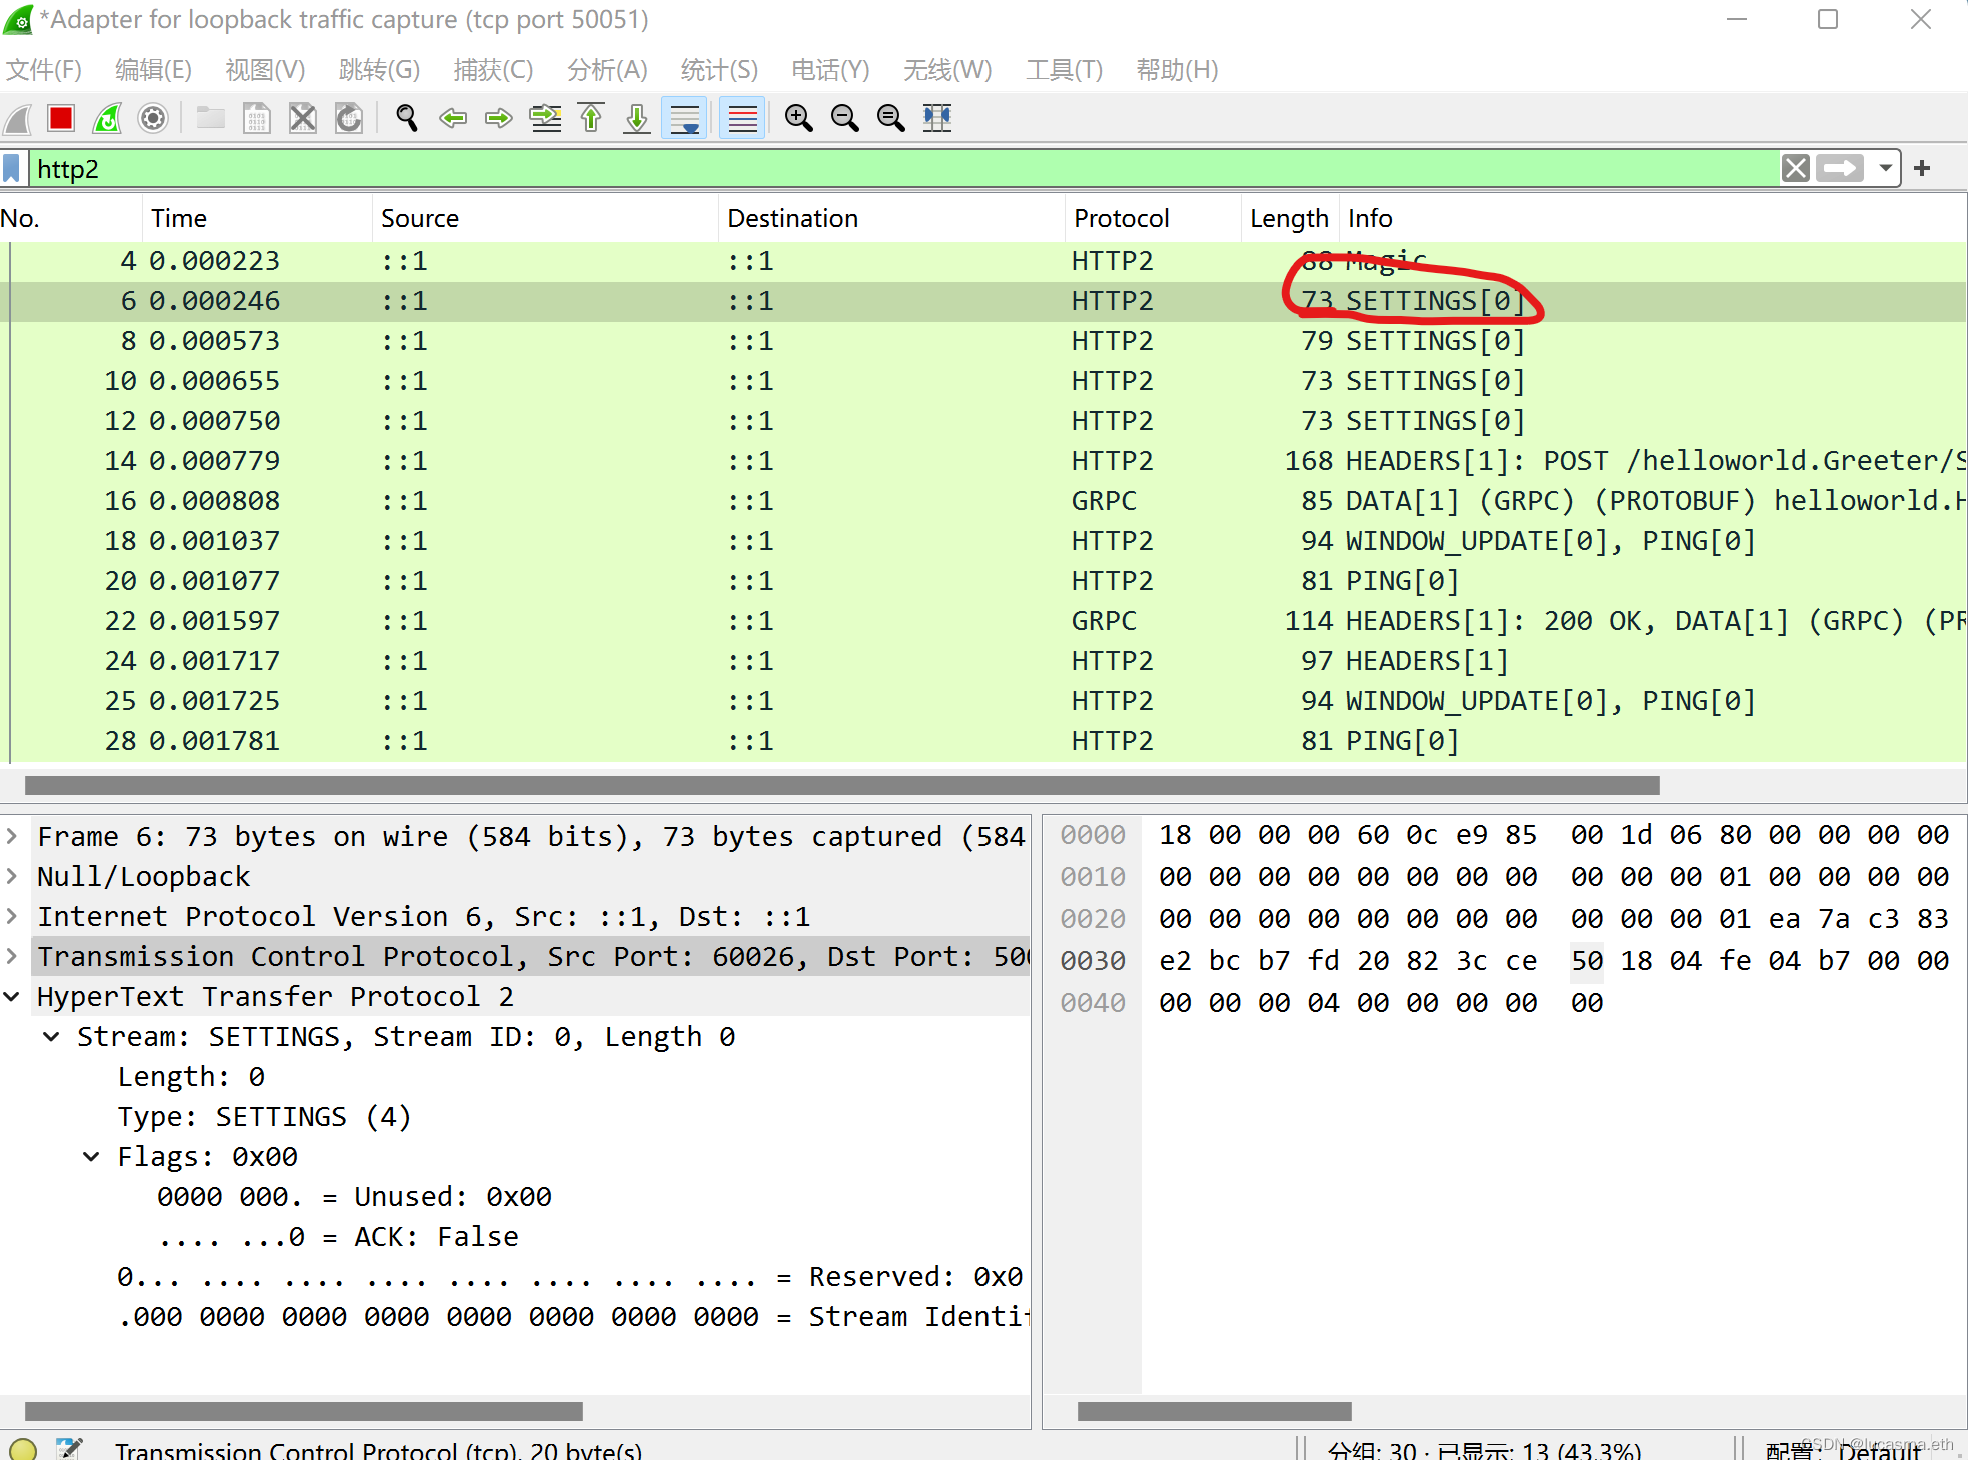Collapse the Flags: 0x00 node
This screenshot has width=1968, height=1460.
(x=91, y=1156)
